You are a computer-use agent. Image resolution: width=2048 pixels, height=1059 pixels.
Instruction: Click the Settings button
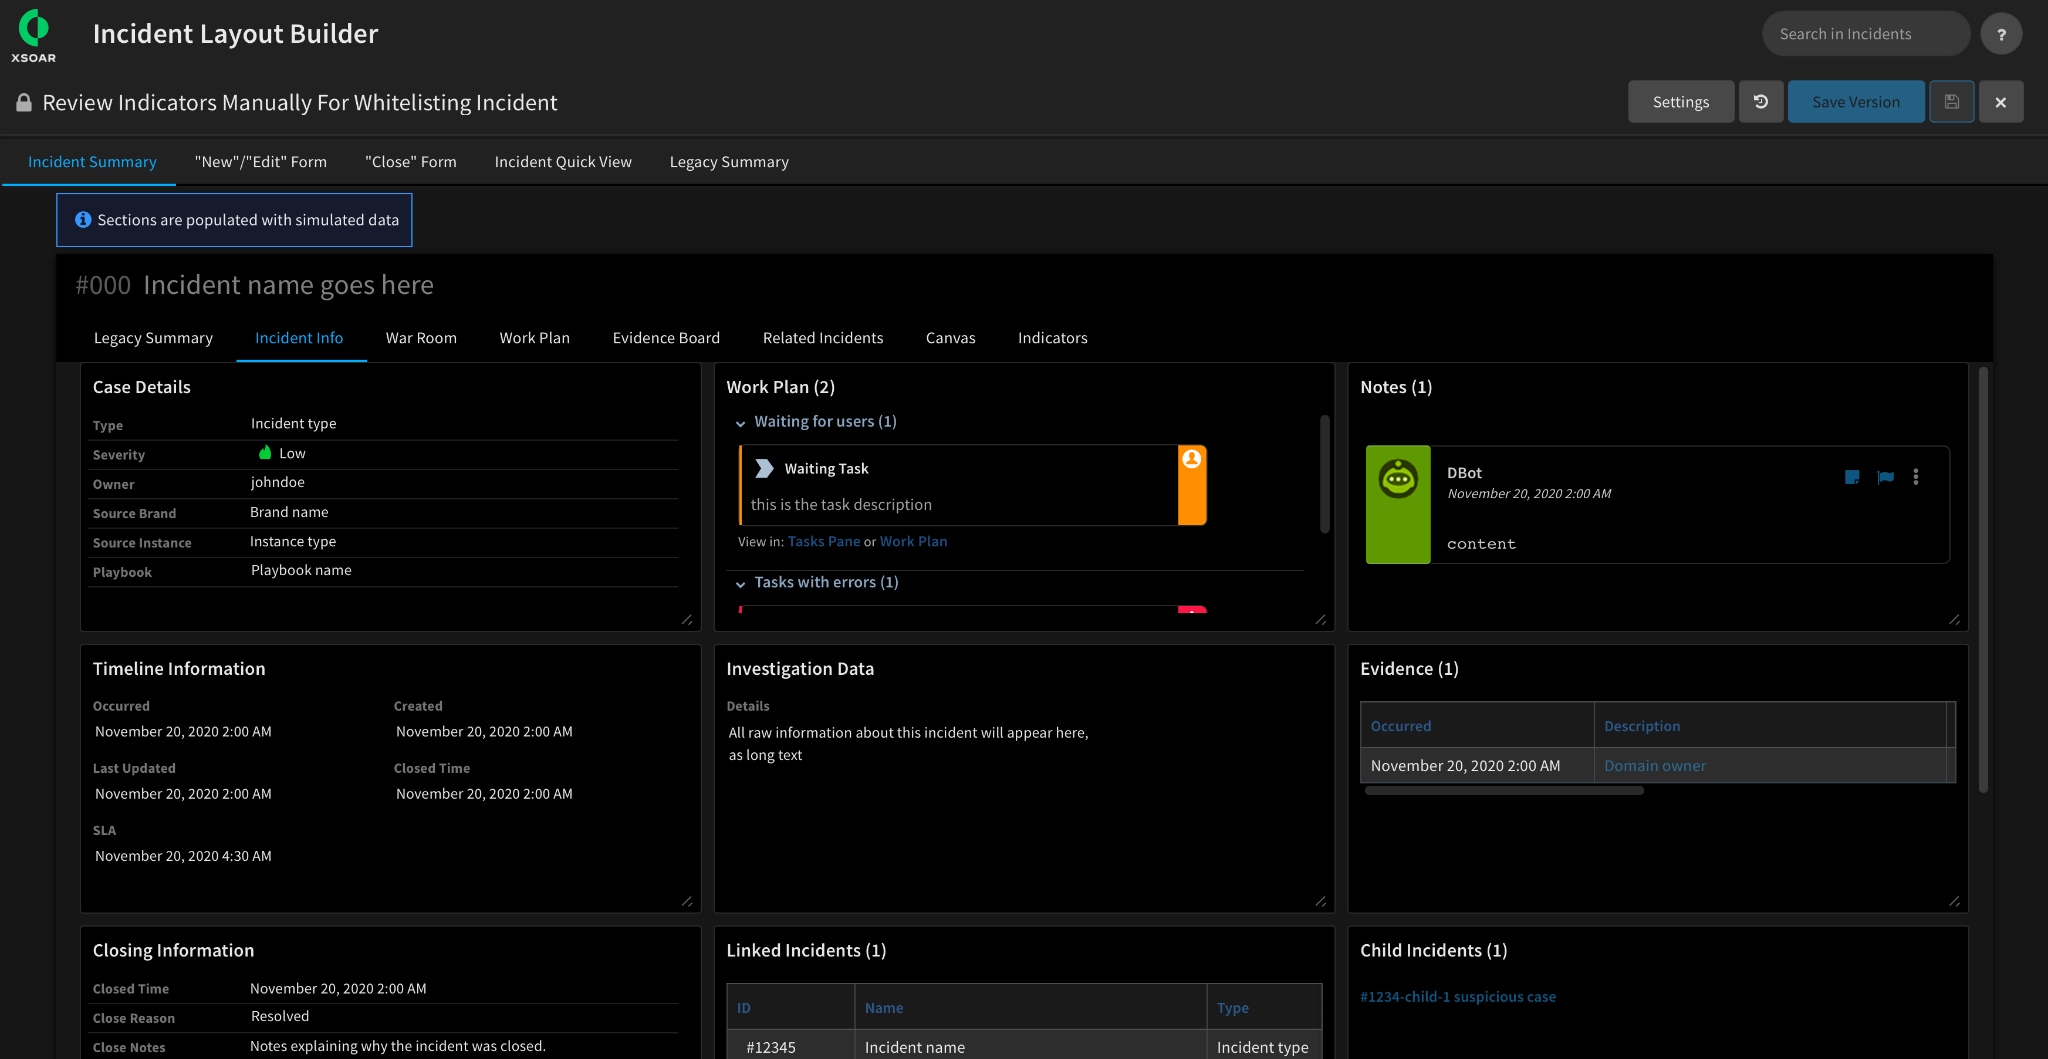point(1681,102)
